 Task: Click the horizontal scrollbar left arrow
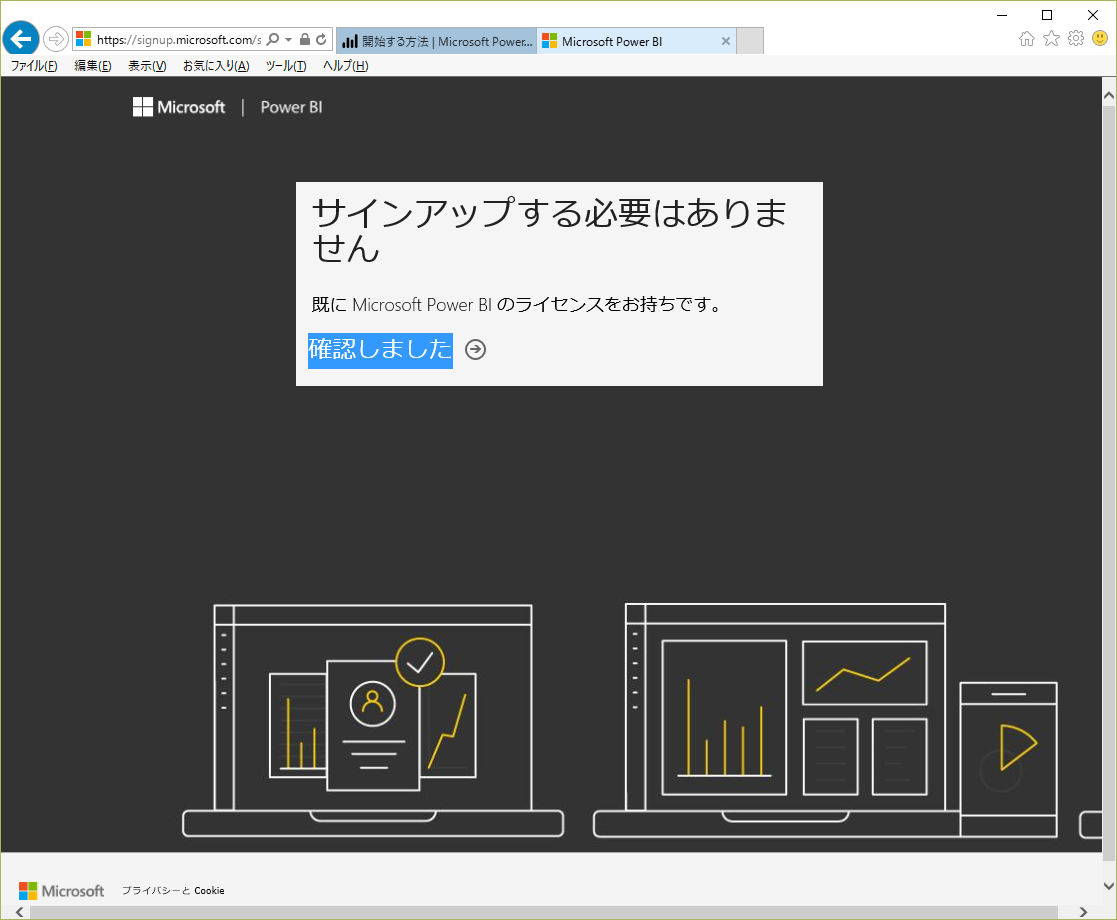pos(19,912)
